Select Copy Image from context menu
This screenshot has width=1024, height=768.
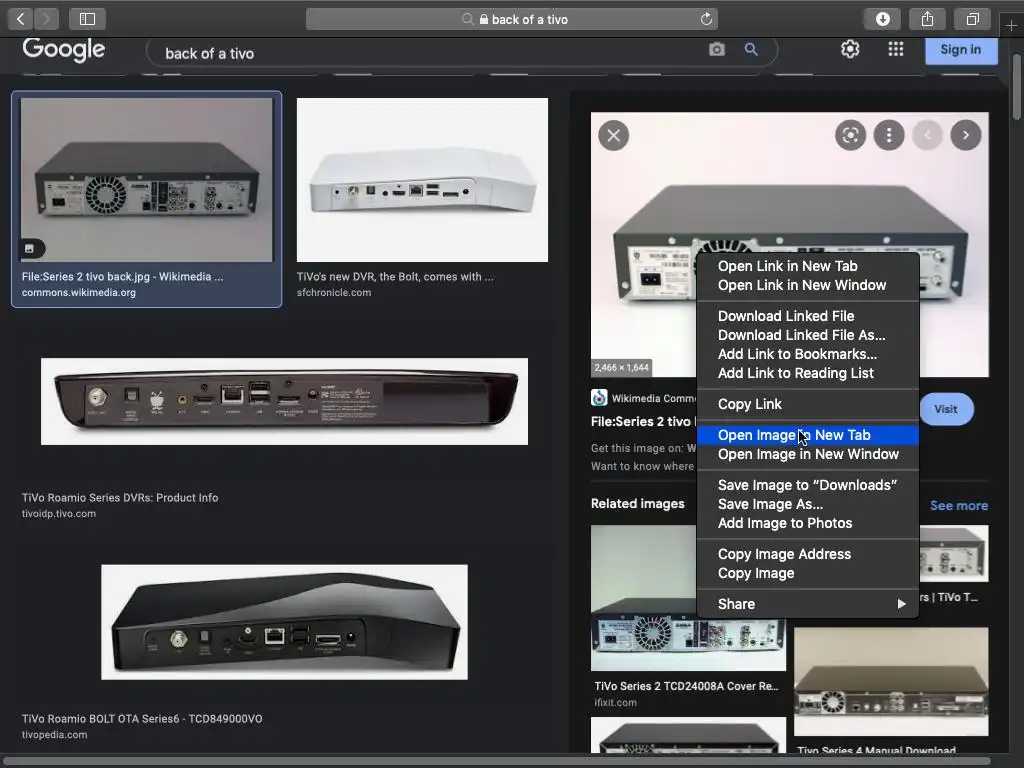coord(808,573)
